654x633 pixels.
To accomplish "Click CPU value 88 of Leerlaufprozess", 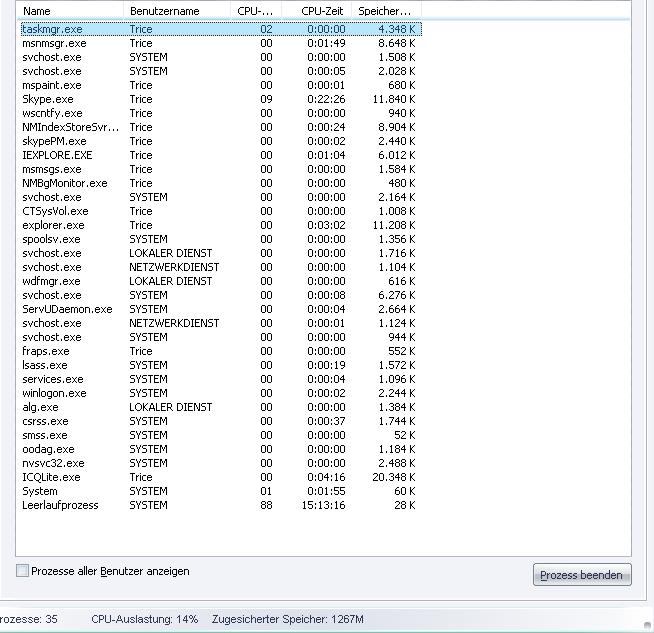I will click(266, 505).
